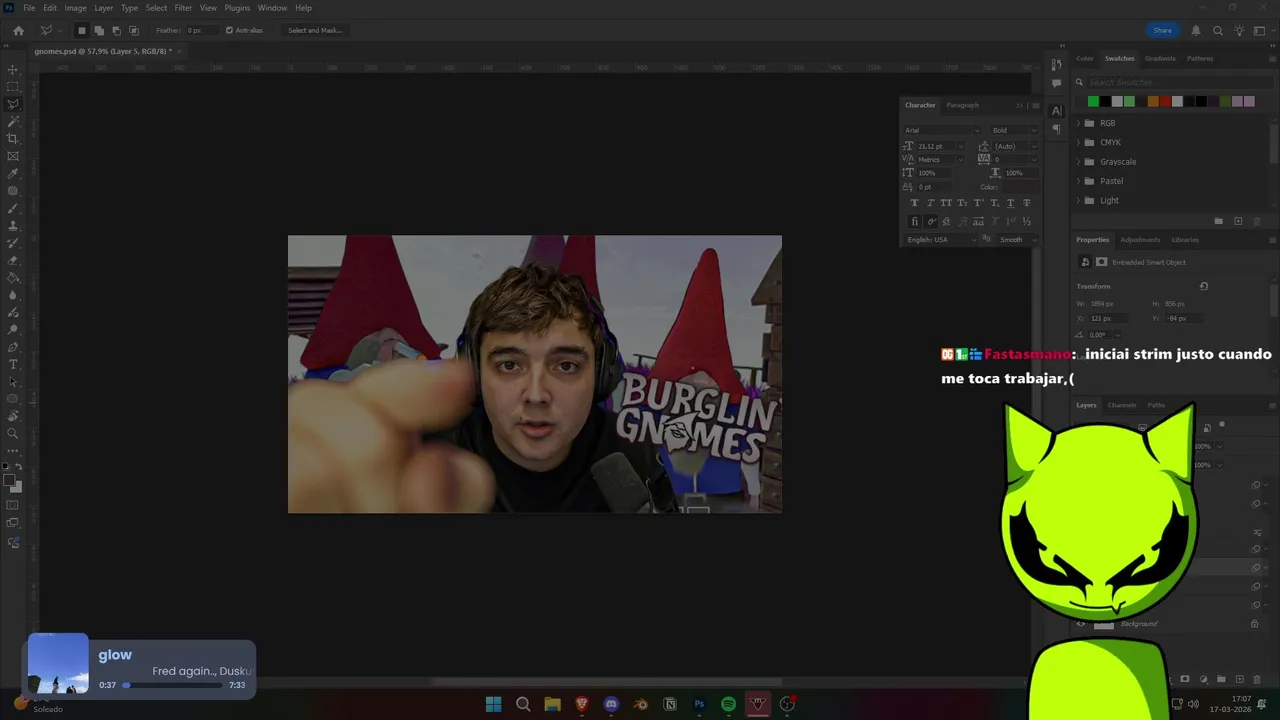The height and width of the screenshot is (720, 1280).
Task: Switch to the Gradients tab
Action: point(1160,58)
